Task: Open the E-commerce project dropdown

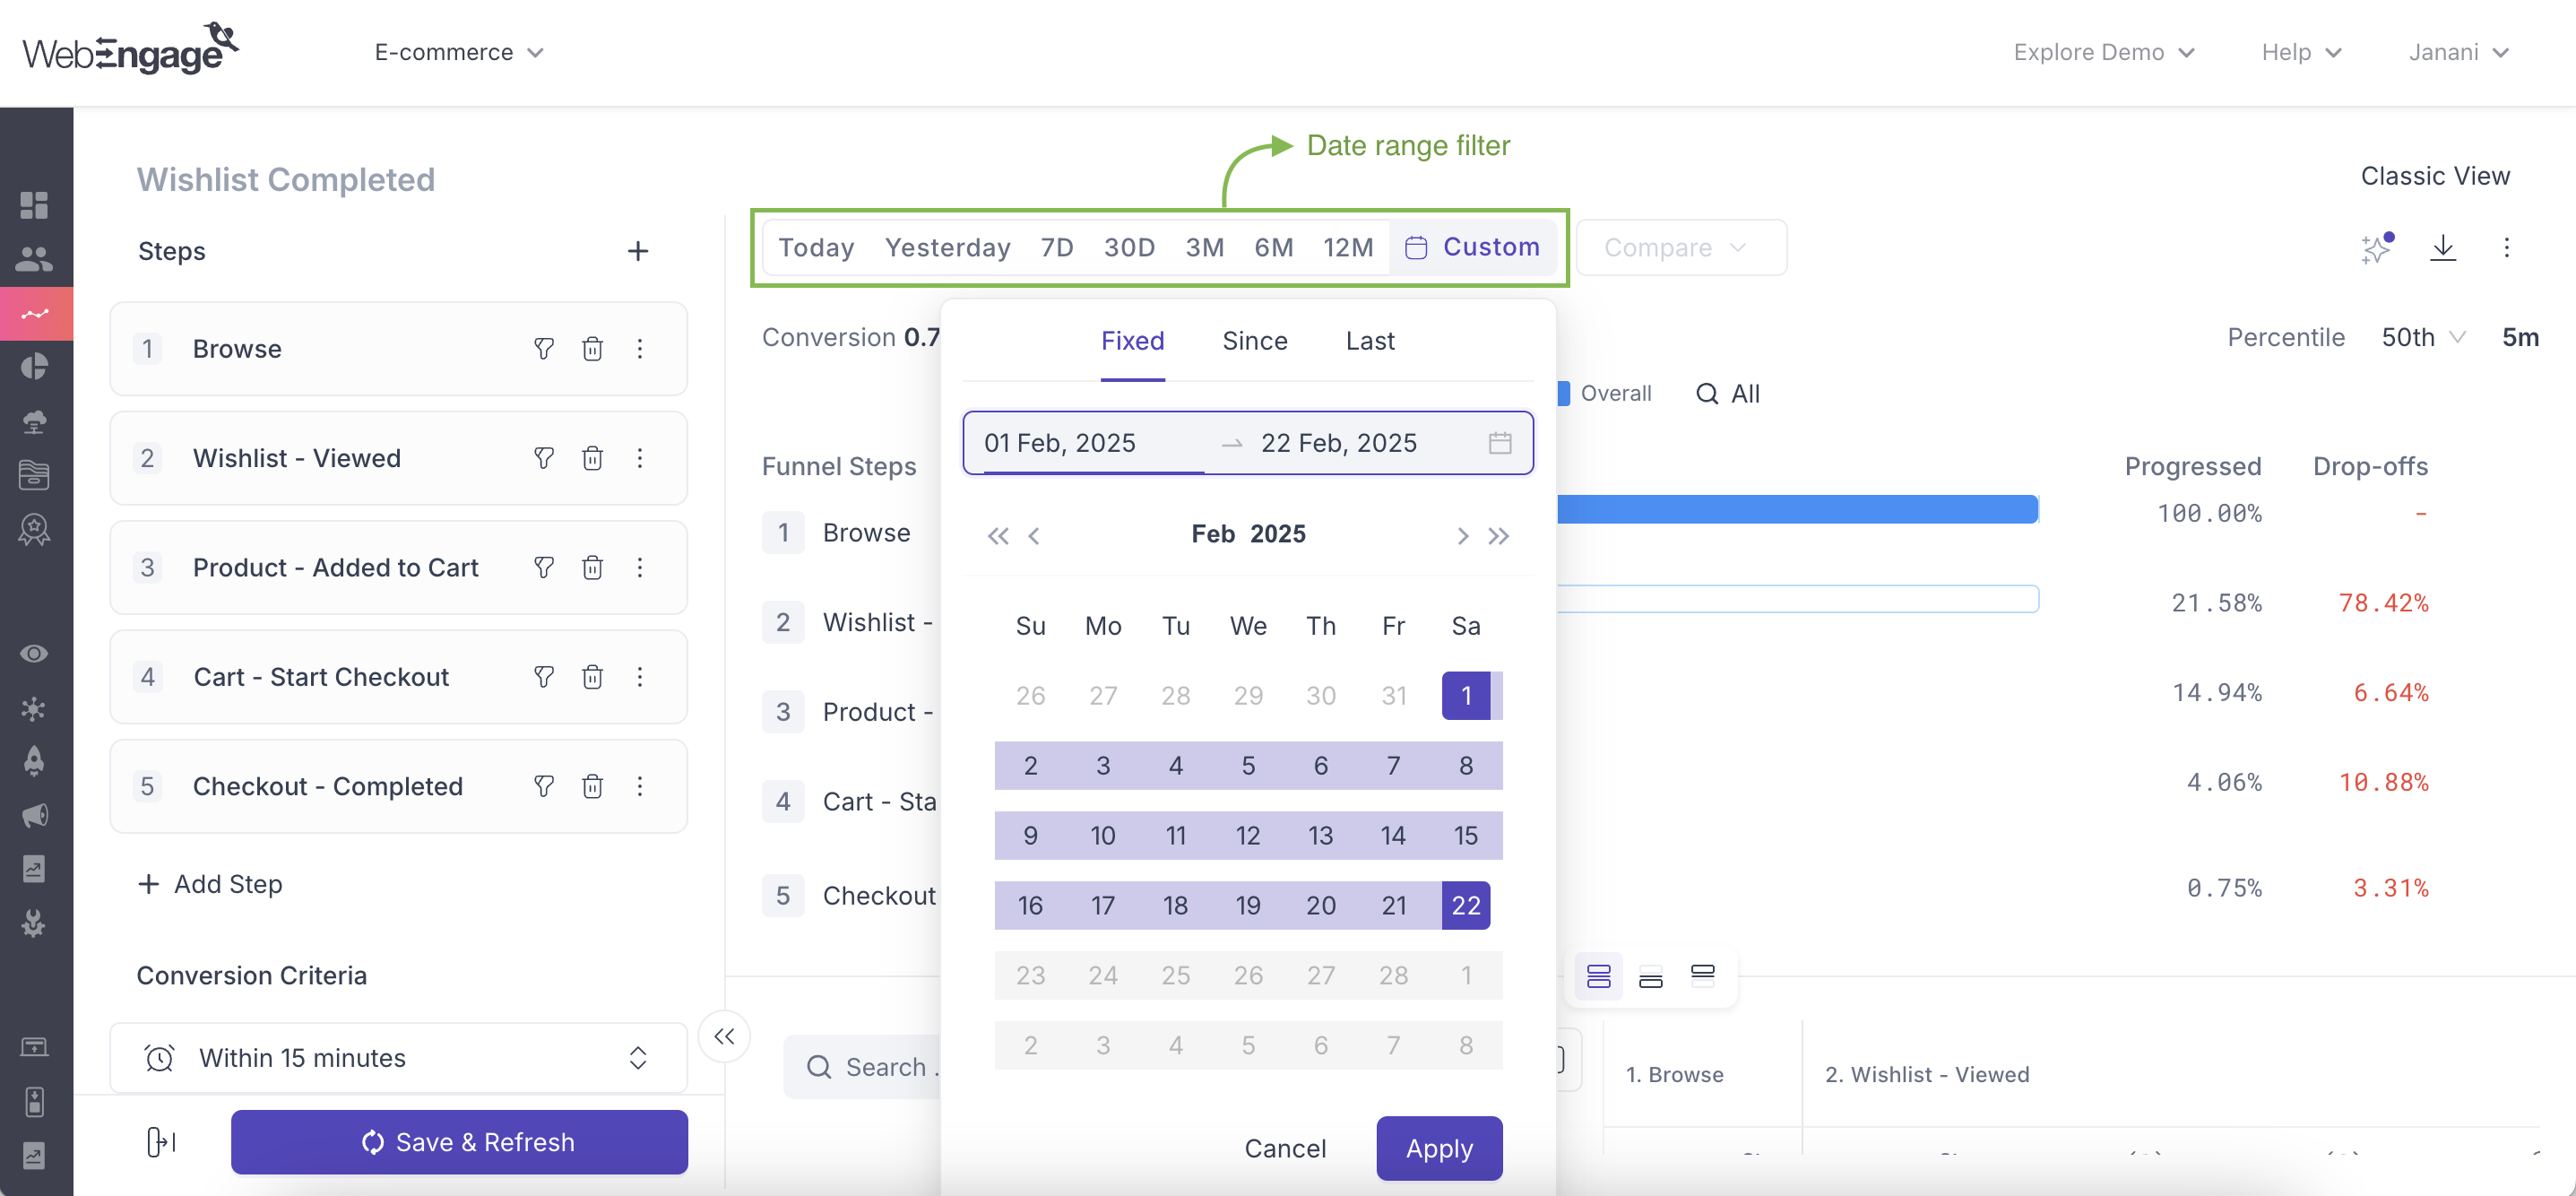Action: [x=459, y=52]
